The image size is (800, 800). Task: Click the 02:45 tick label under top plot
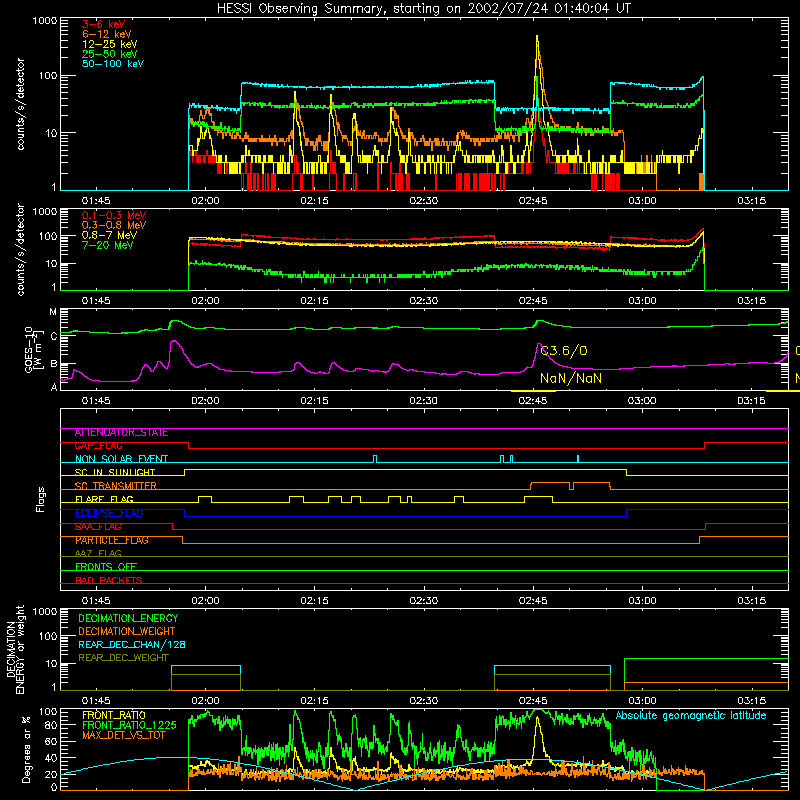[x=533, y=201]
